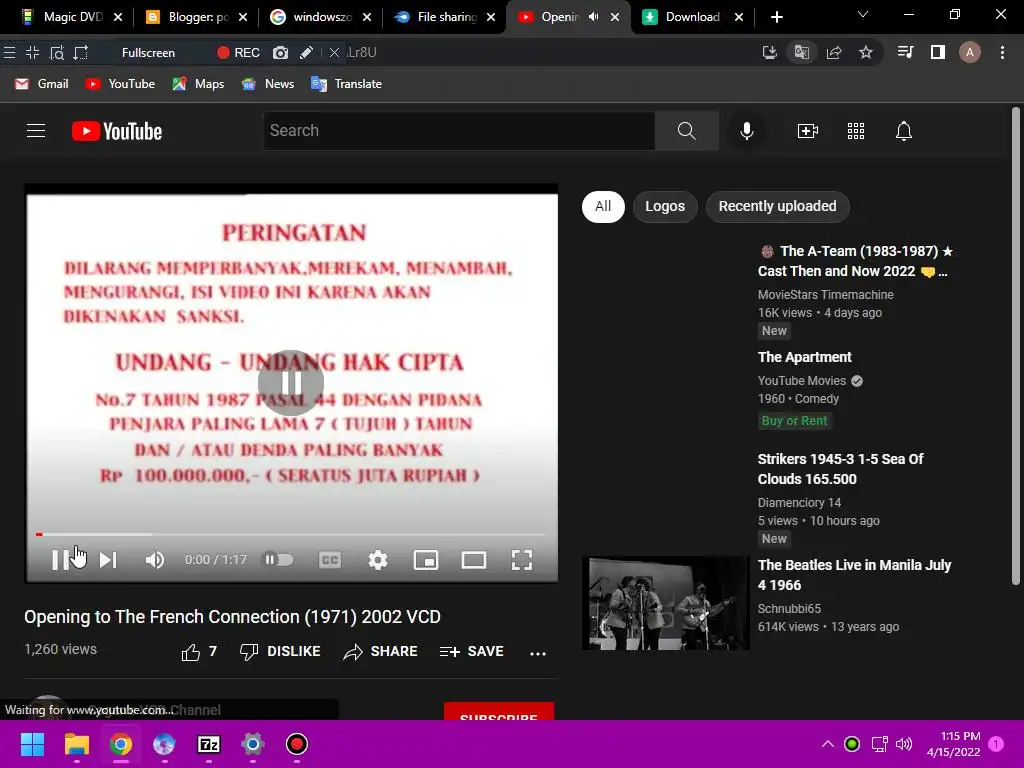Click the DISLIKE button
The width and height of the screenshot is (1024, 768).
(x=280, y=652)
